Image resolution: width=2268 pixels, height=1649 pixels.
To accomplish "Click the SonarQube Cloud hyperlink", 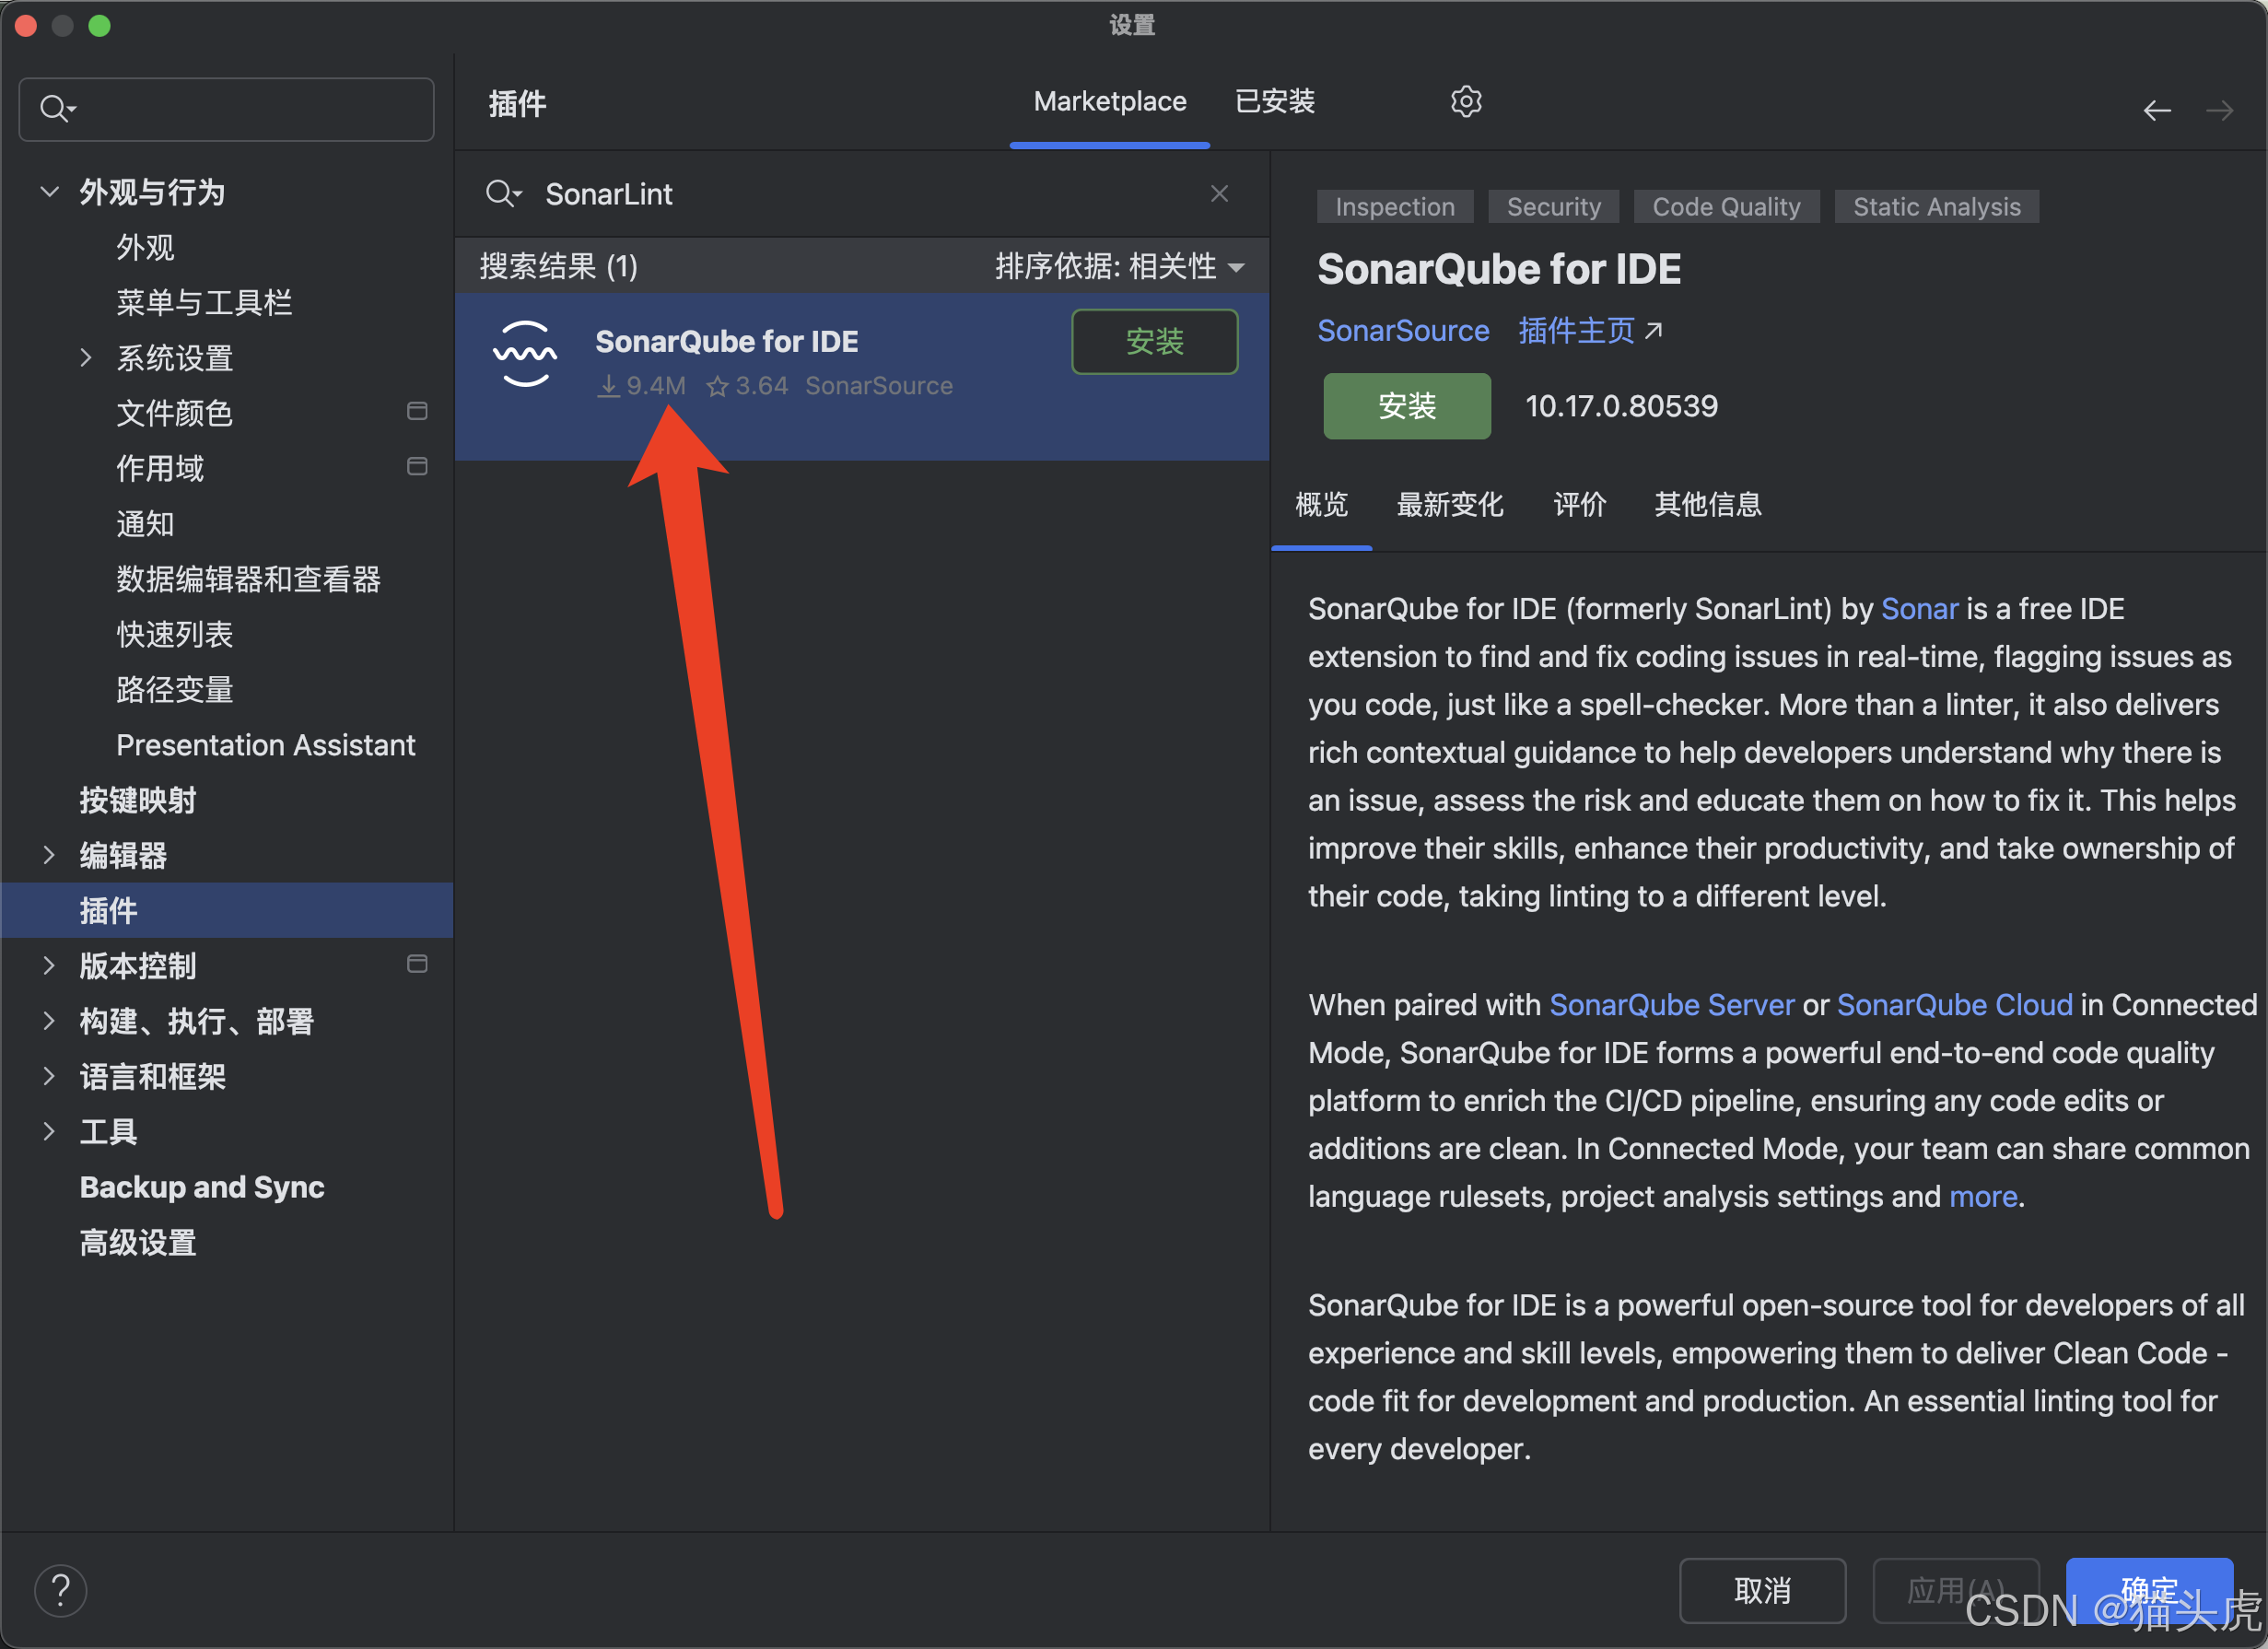I will click(x=1954, y=1005).
